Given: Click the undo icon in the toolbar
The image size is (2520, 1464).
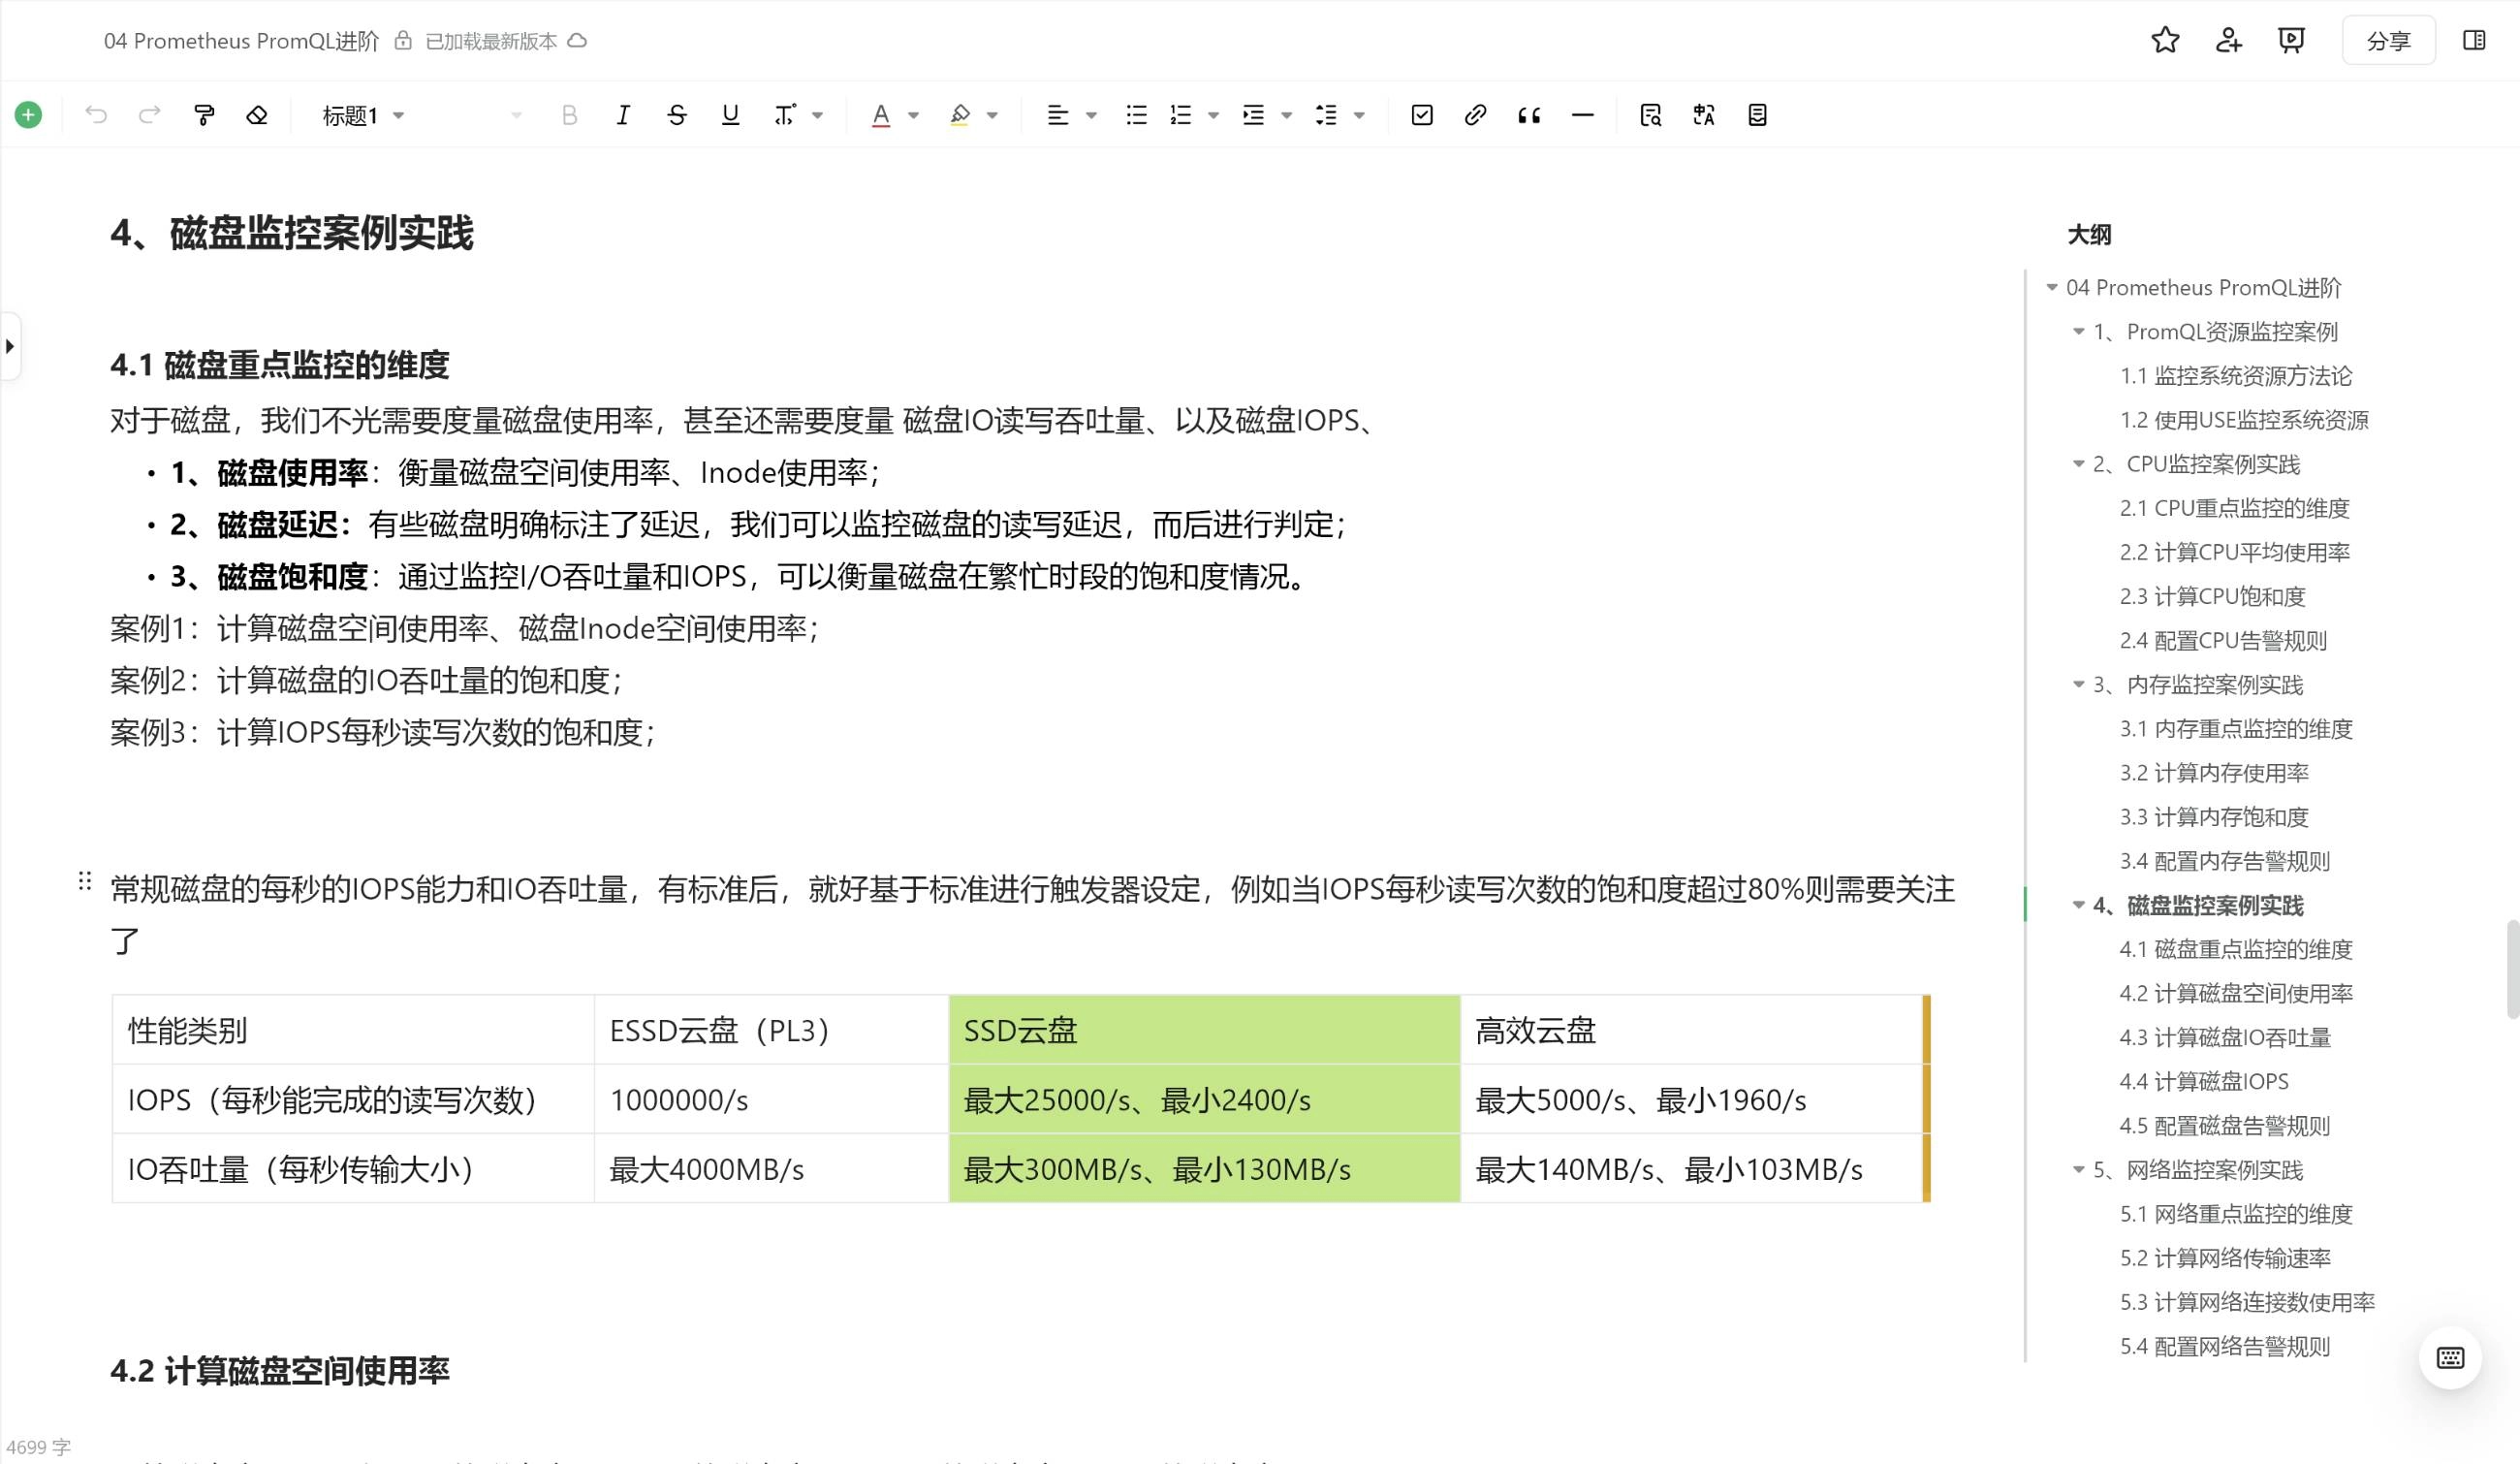Looking at the screenshot, I should pos(97,114).
